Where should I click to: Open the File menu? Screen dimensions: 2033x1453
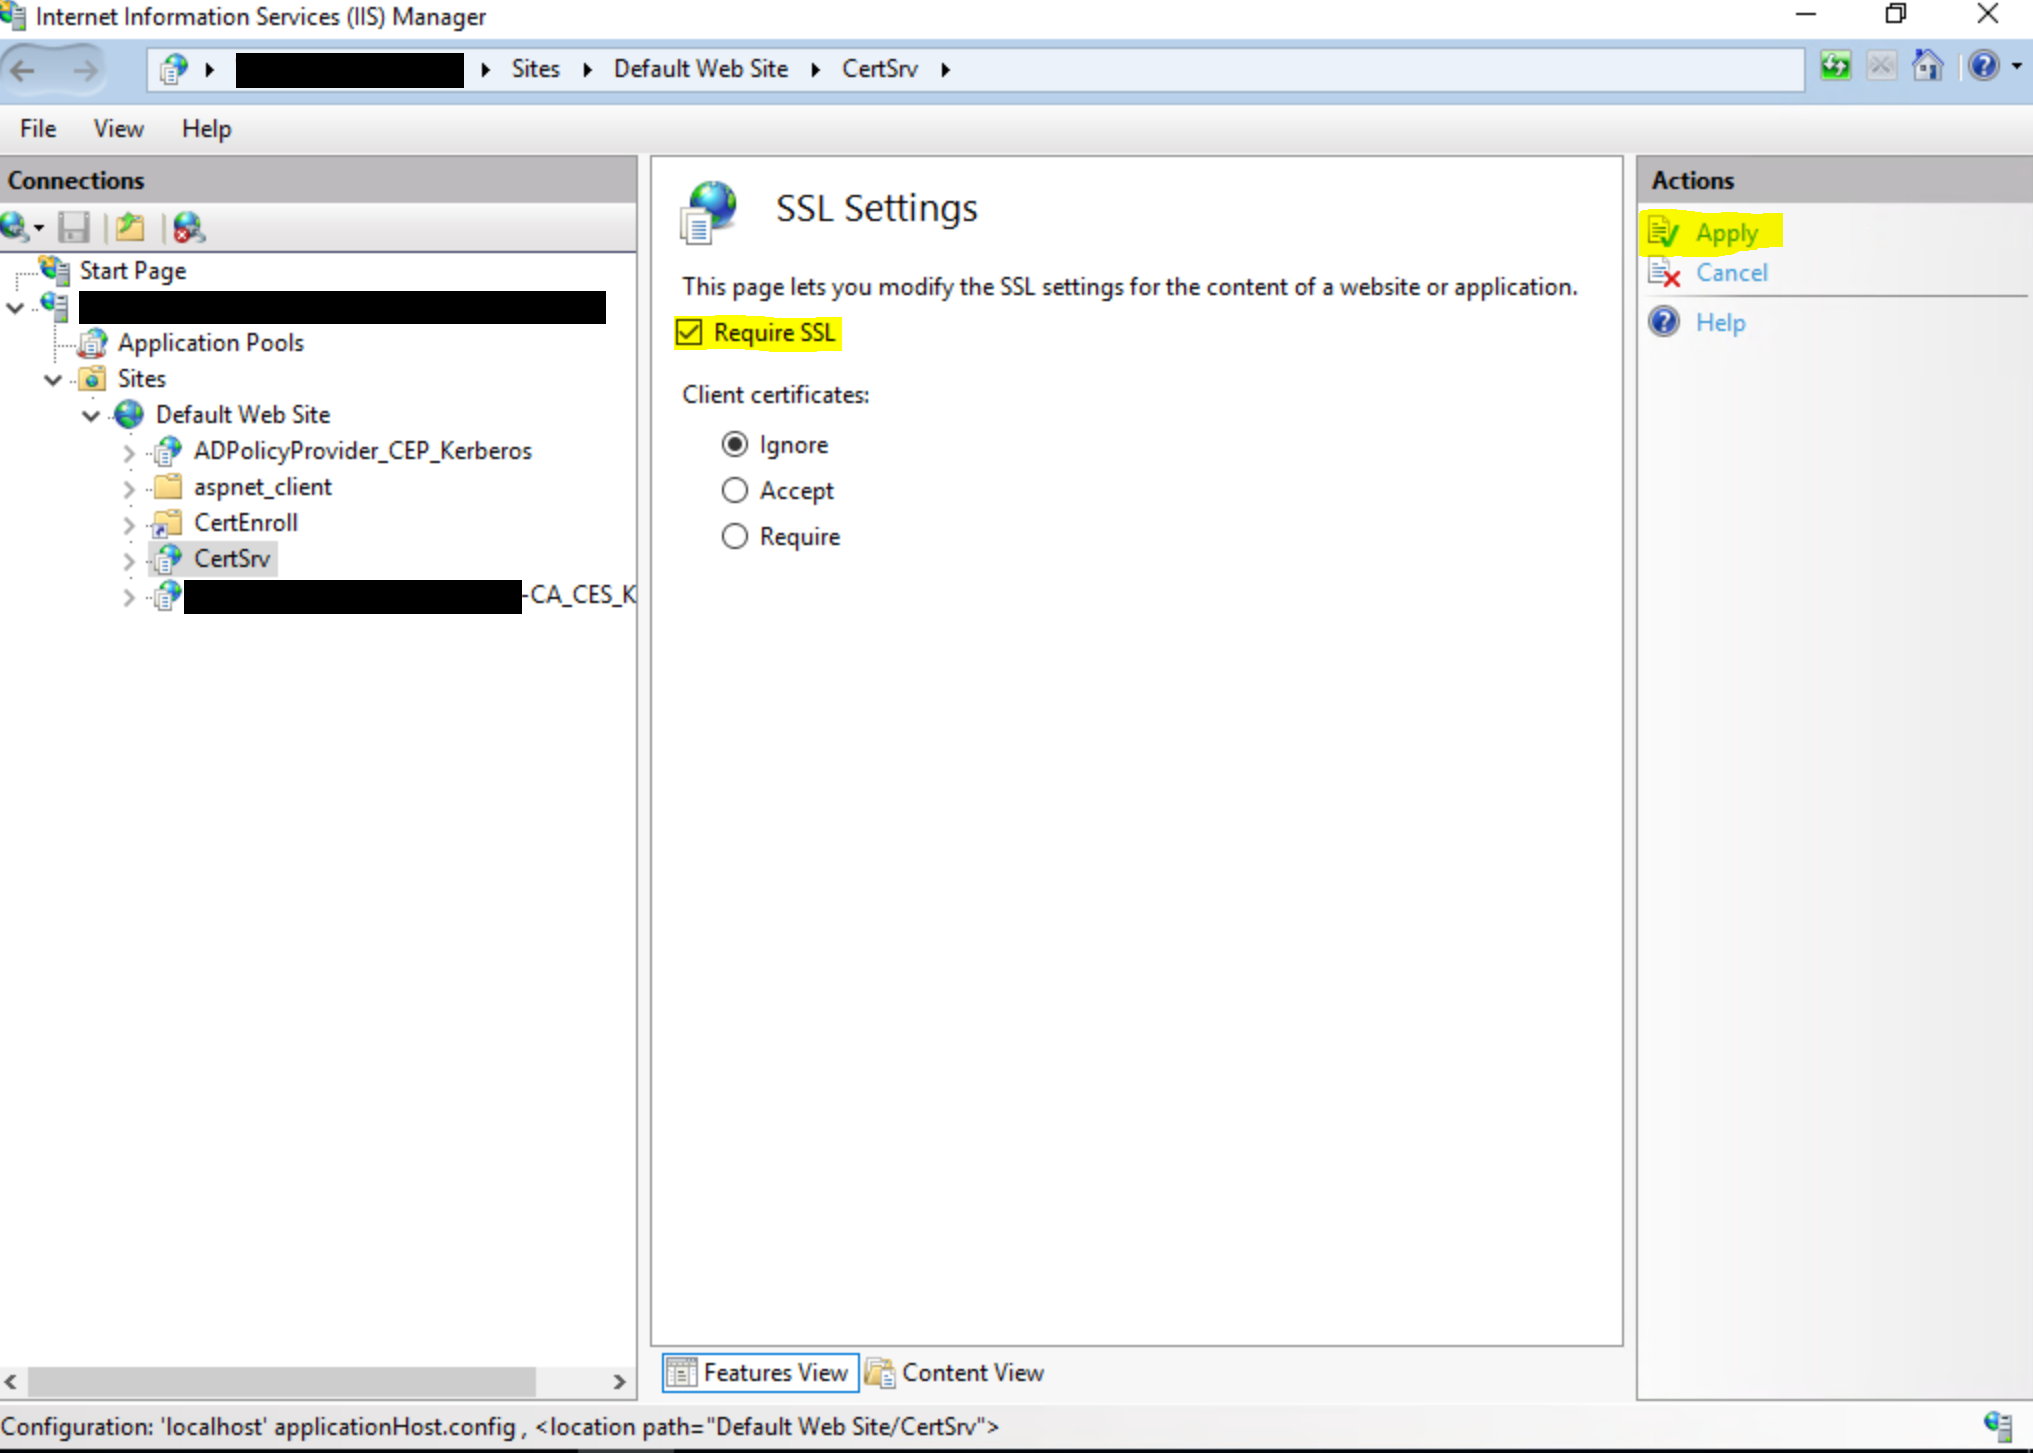coord(38,129)
